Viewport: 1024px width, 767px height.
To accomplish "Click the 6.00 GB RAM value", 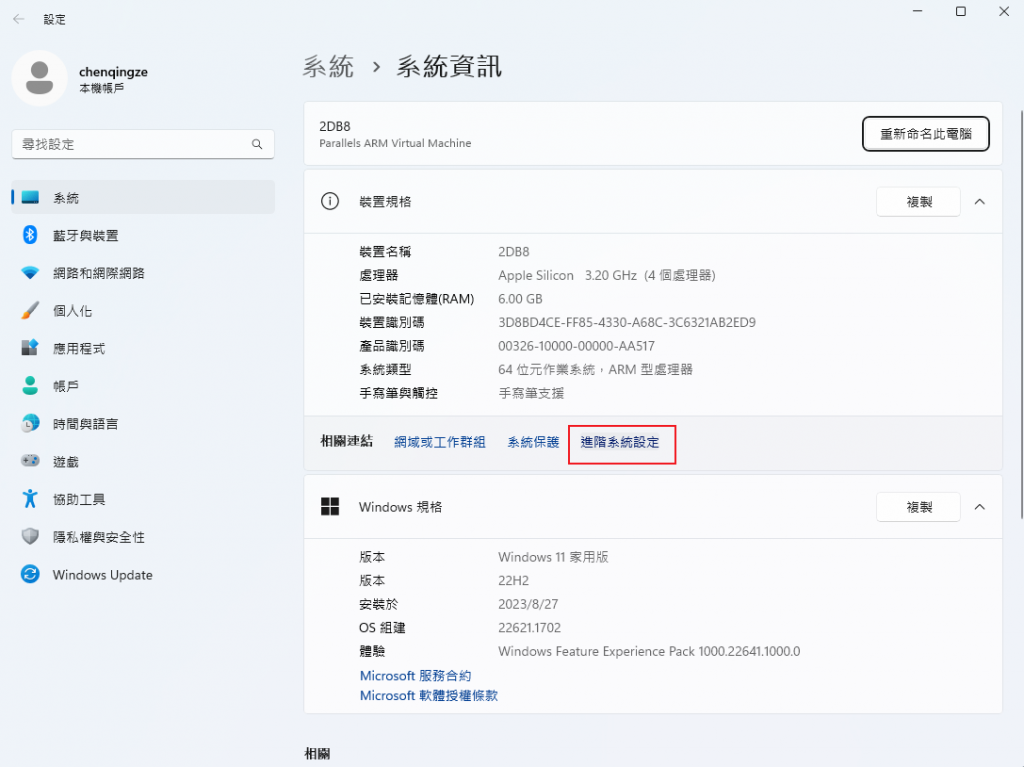I will click(520, 299).
